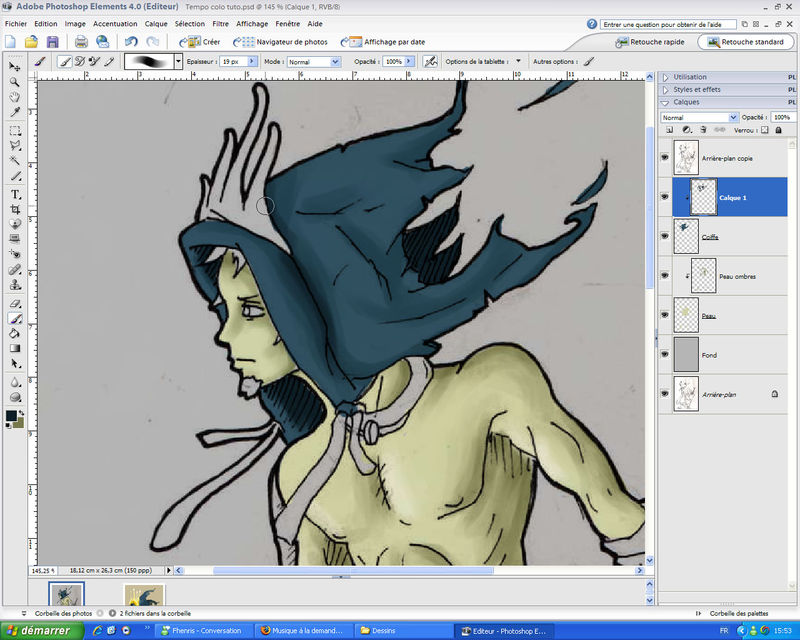Viewport: 800px width, 640px height.
Task: Select the Hand pan tool
Action: [15, 97]
